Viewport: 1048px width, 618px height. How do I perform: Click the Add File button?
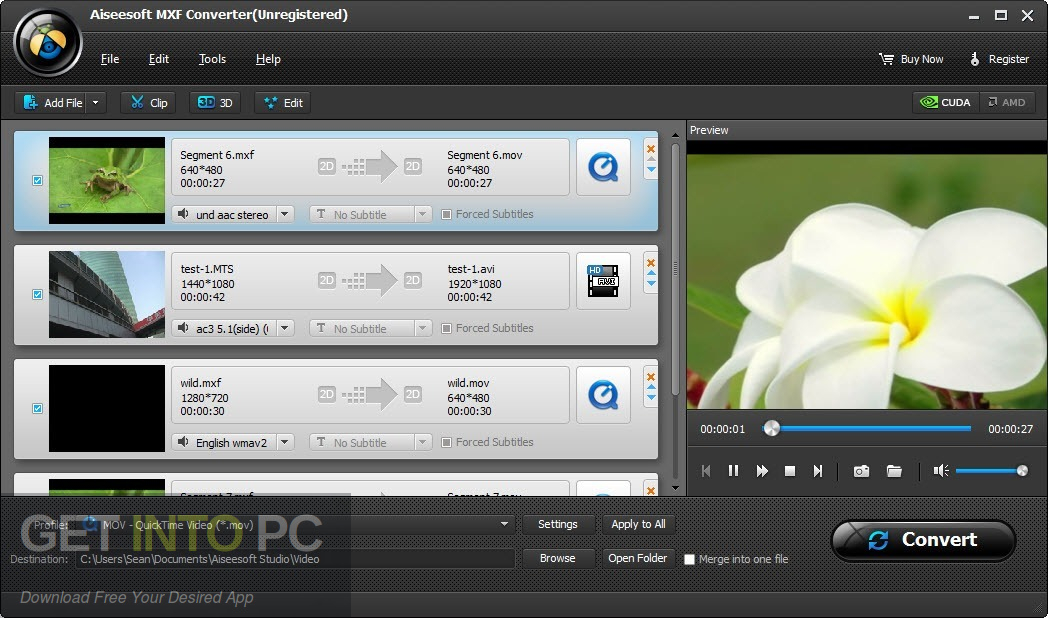click(52, 102)
